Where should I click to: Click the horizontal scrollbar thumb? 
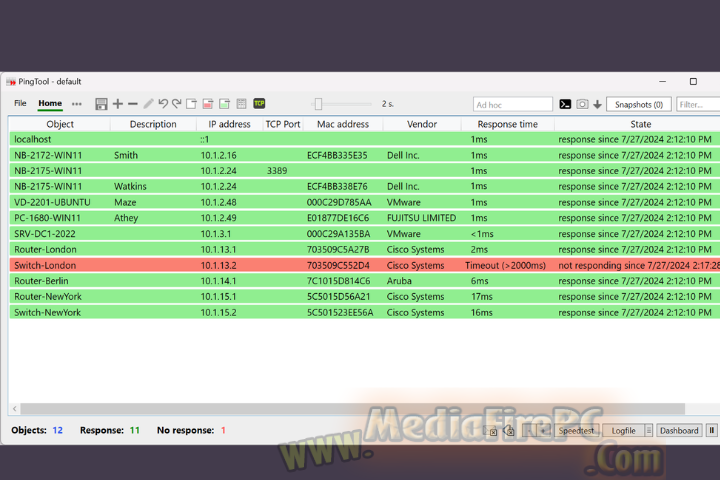pos(353,408)
